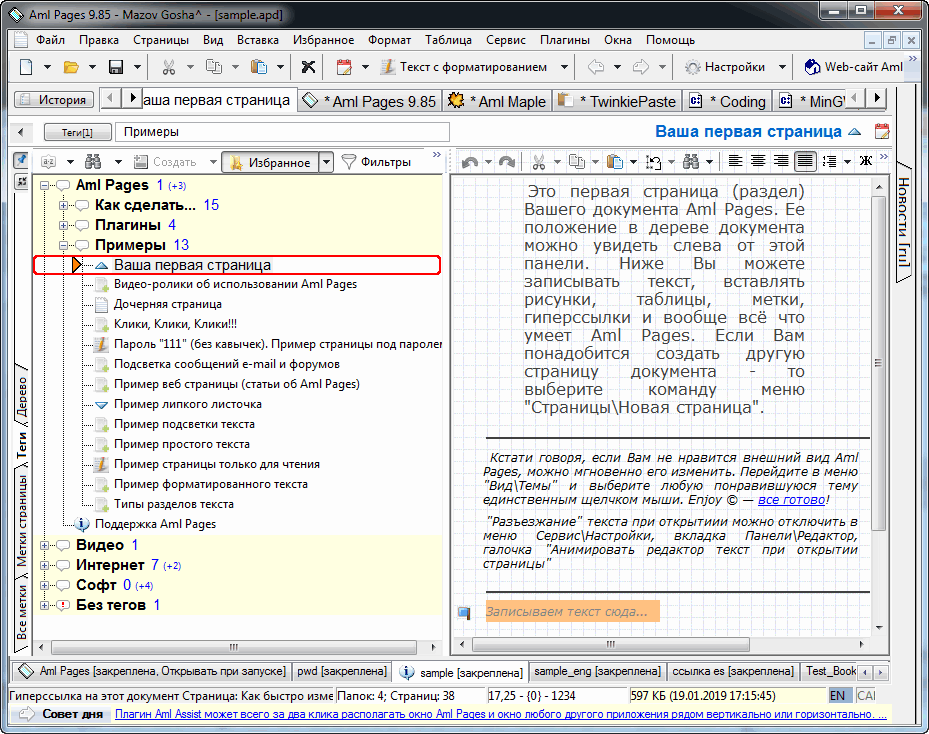This screenshot has height=734, width=929.
Task: Collapse the Aml Pages root tag node
Action: [x=44, y=185]
